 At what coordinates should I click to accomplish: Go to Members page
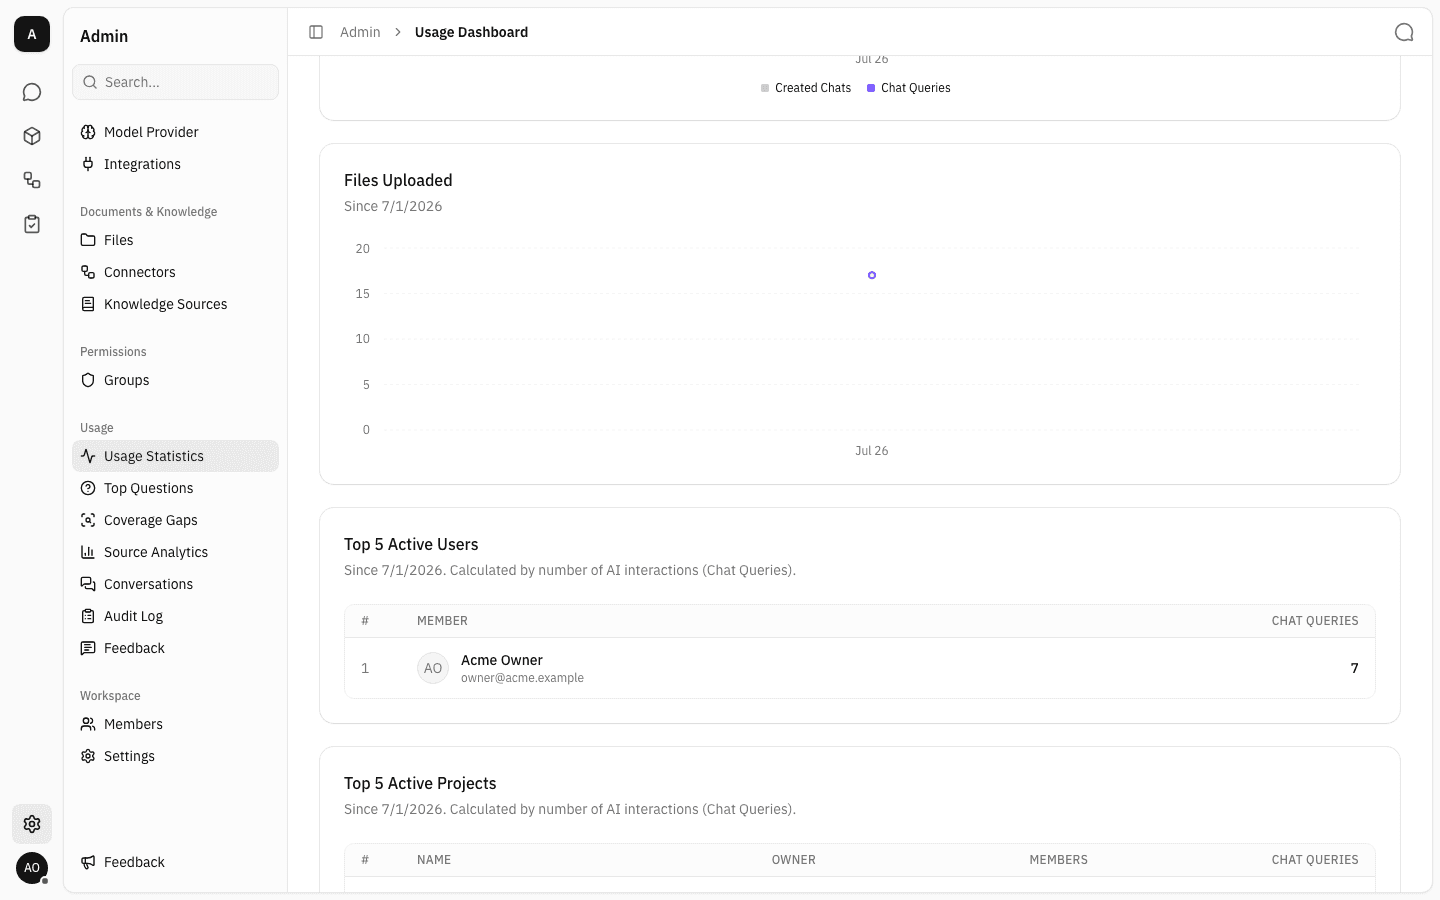175,724
